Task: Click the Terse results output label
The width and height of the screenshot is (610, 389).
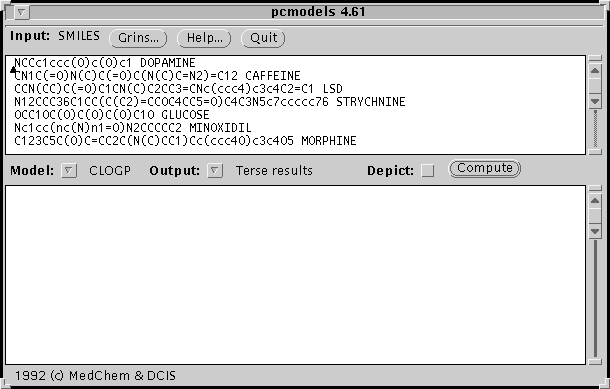Action: coord(274,171)
